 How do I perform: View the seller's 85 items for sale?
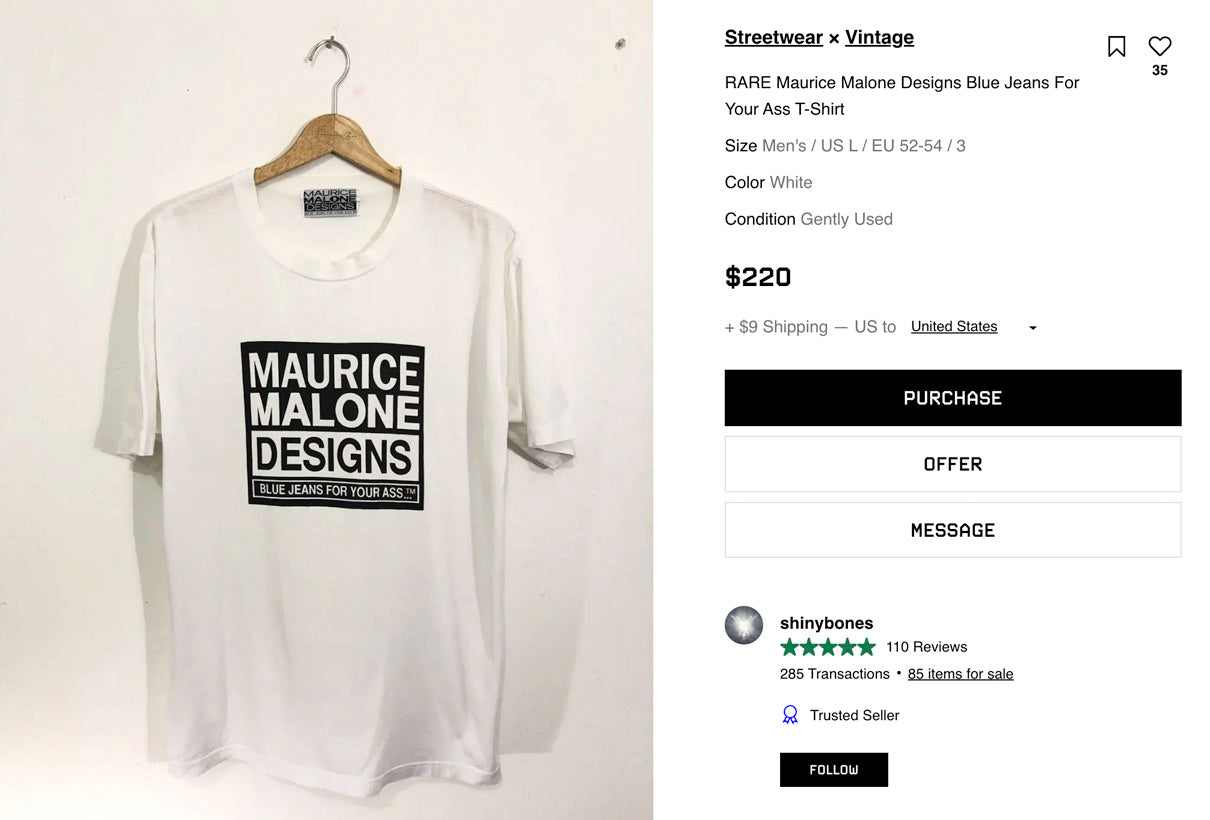pos(960,674)
